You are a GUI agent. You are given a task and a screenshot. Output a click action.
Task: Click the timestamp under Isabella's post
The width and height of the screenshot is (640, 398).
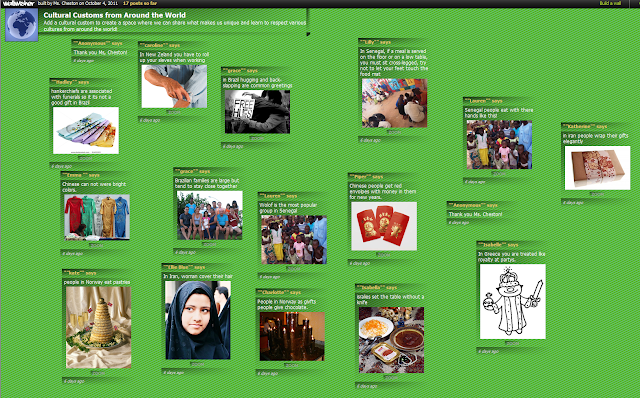[x=367, y=386]
